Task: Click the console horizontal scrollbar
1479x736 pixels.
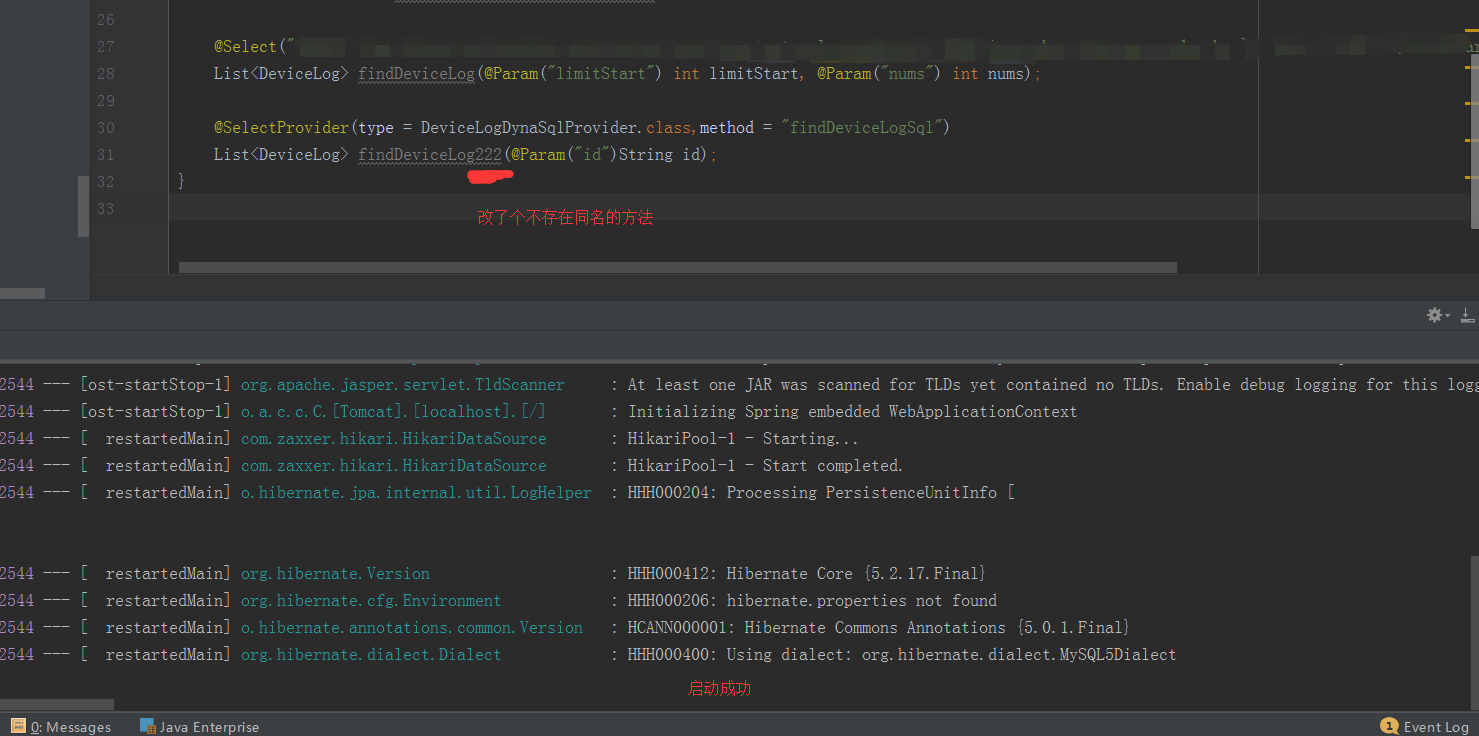Action: 57,704
